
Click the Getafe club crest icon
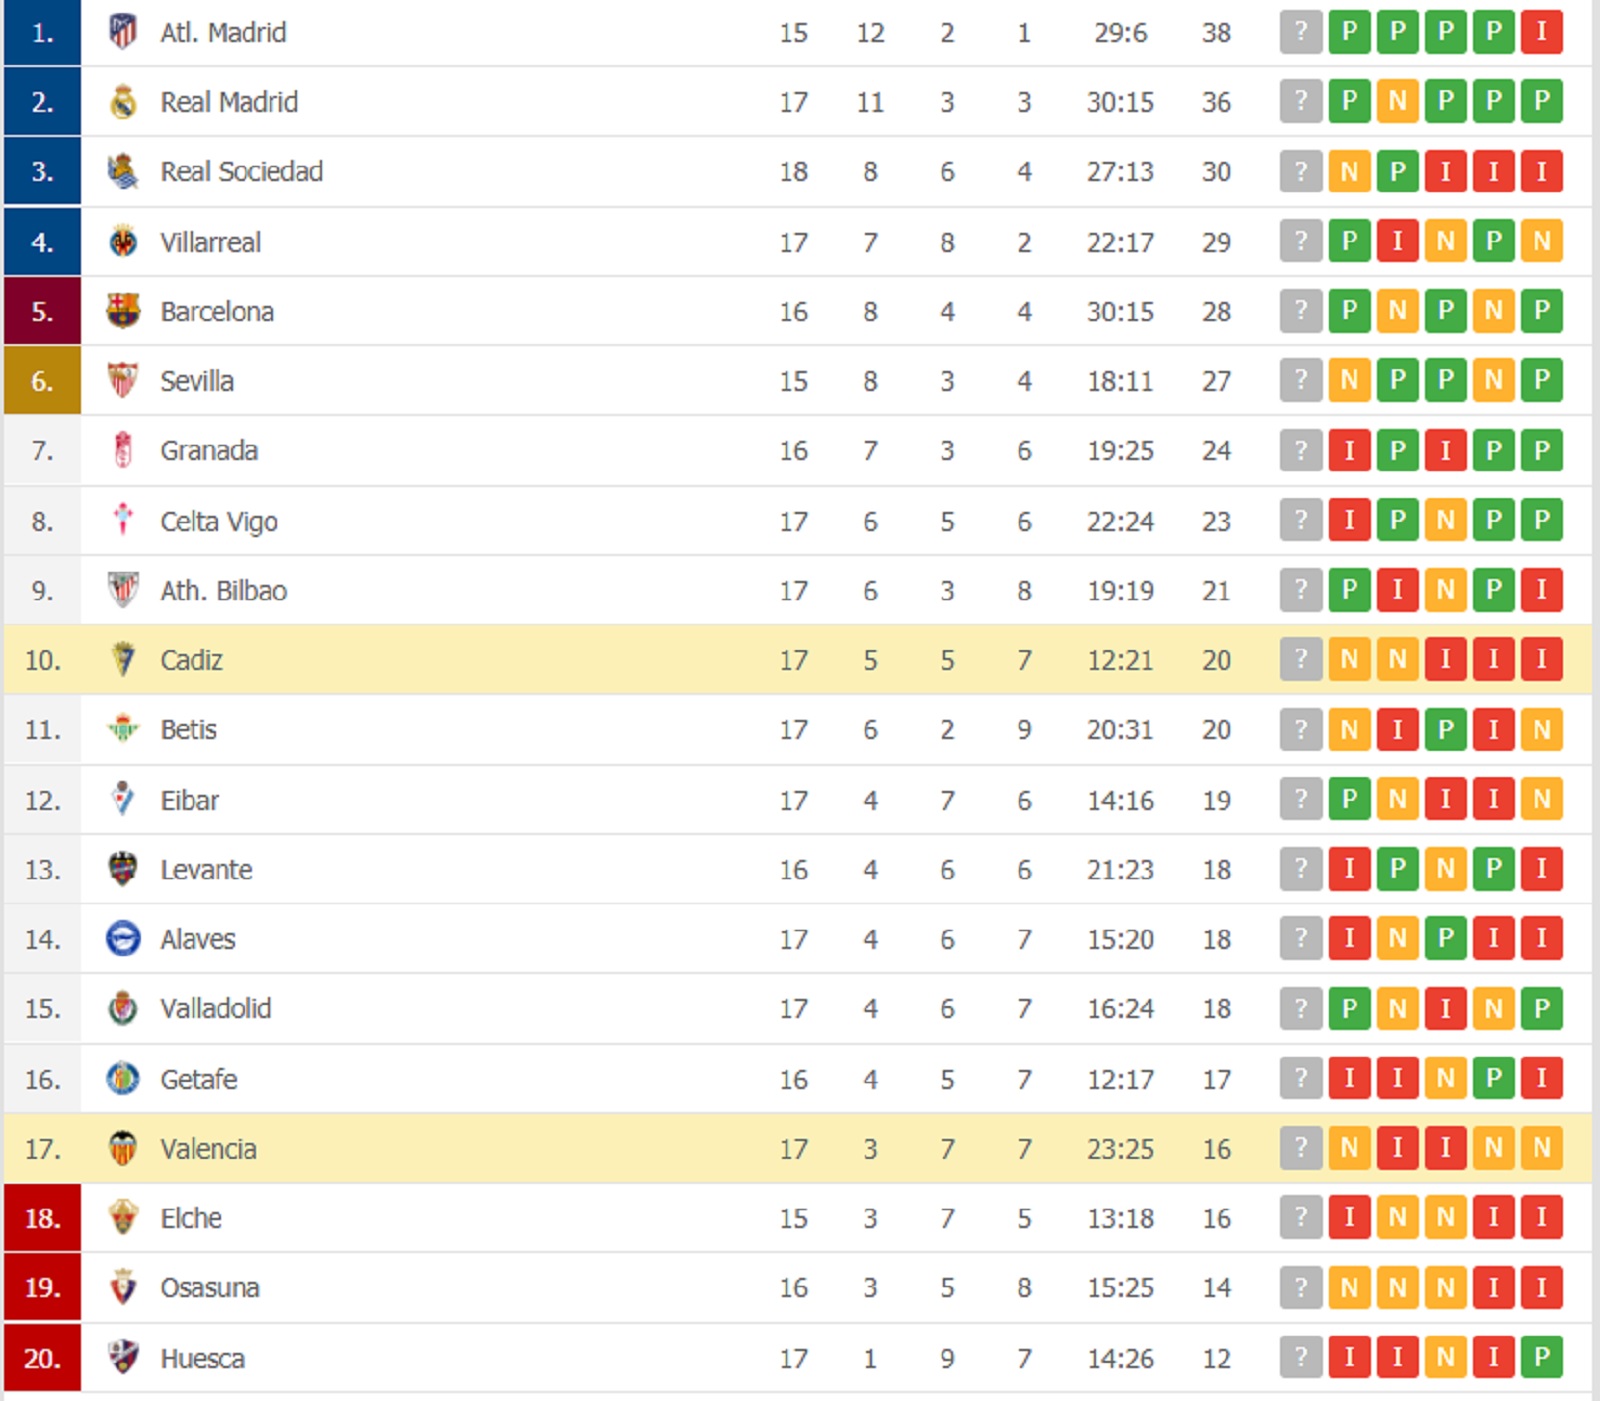coord(123,1078)
